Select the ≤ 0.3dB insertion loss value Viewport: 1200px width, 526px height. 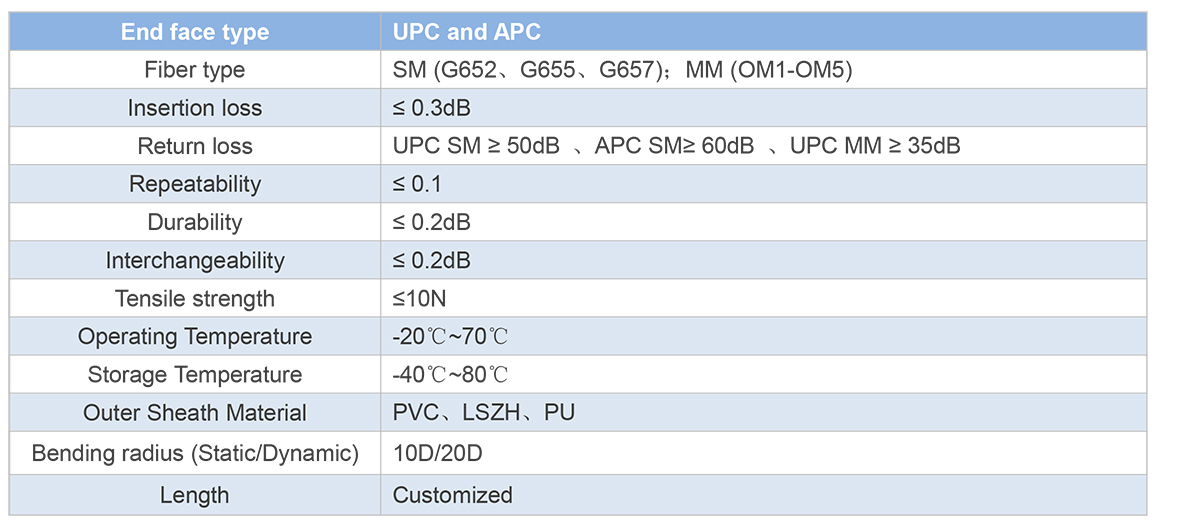coord(432,108)
